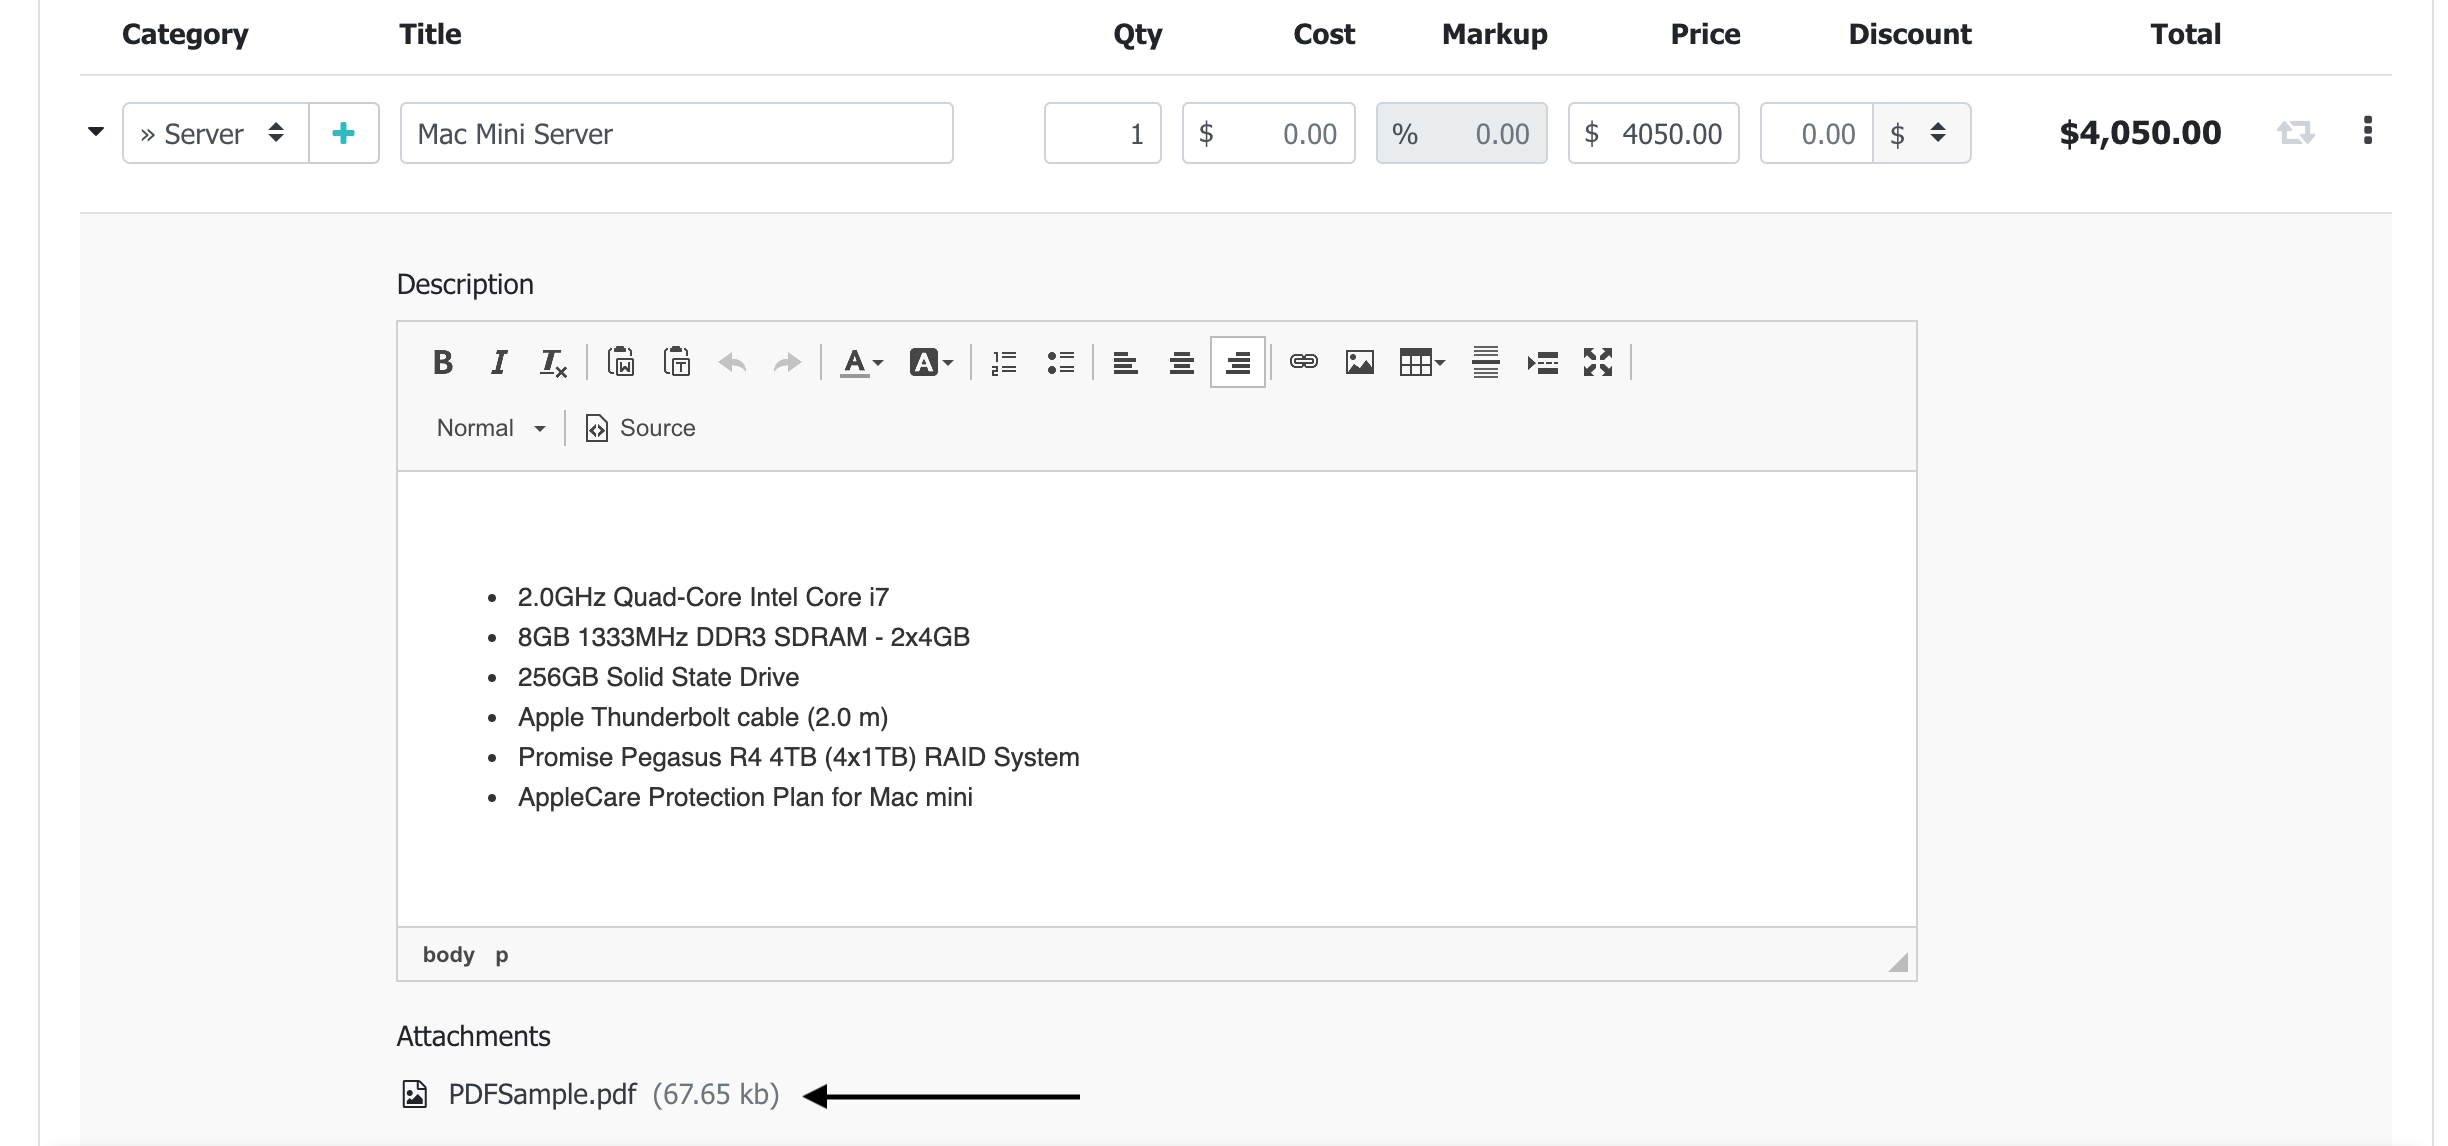
Task: Click the Discount column header
Action: pos(1910,34)
